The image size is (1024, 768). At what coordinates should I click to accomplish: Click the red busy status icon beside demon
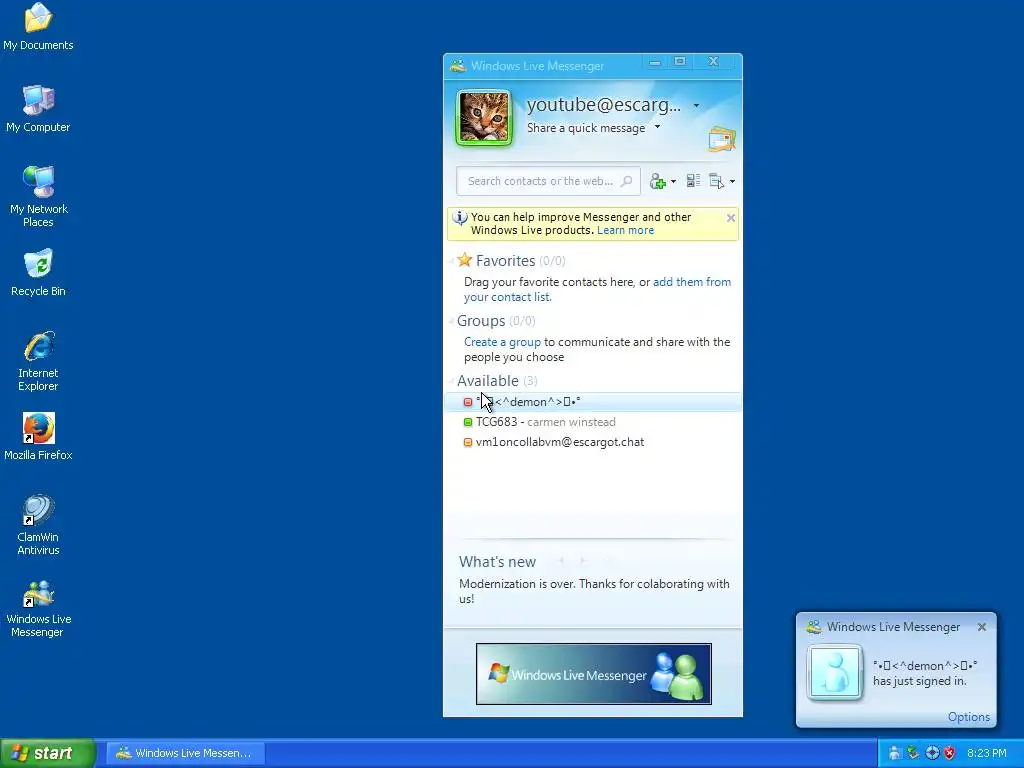[x=468, y=402]
